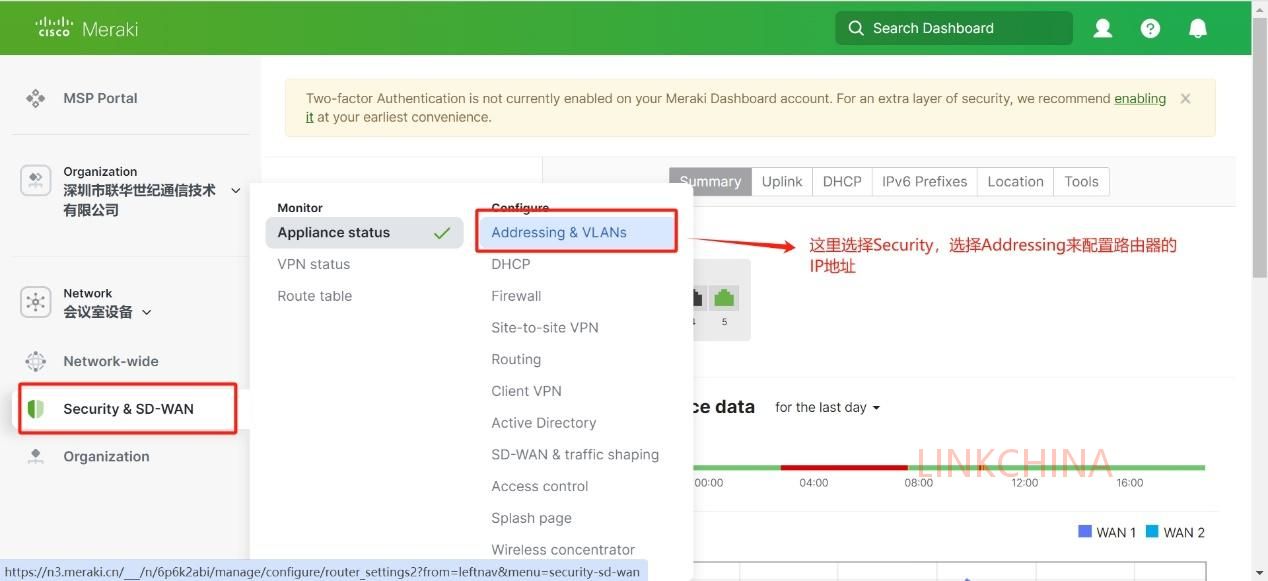Screen dimensions: 1268x581
Task: Dismiss the two-factor authentication banner
Action: click(1185, 99)
